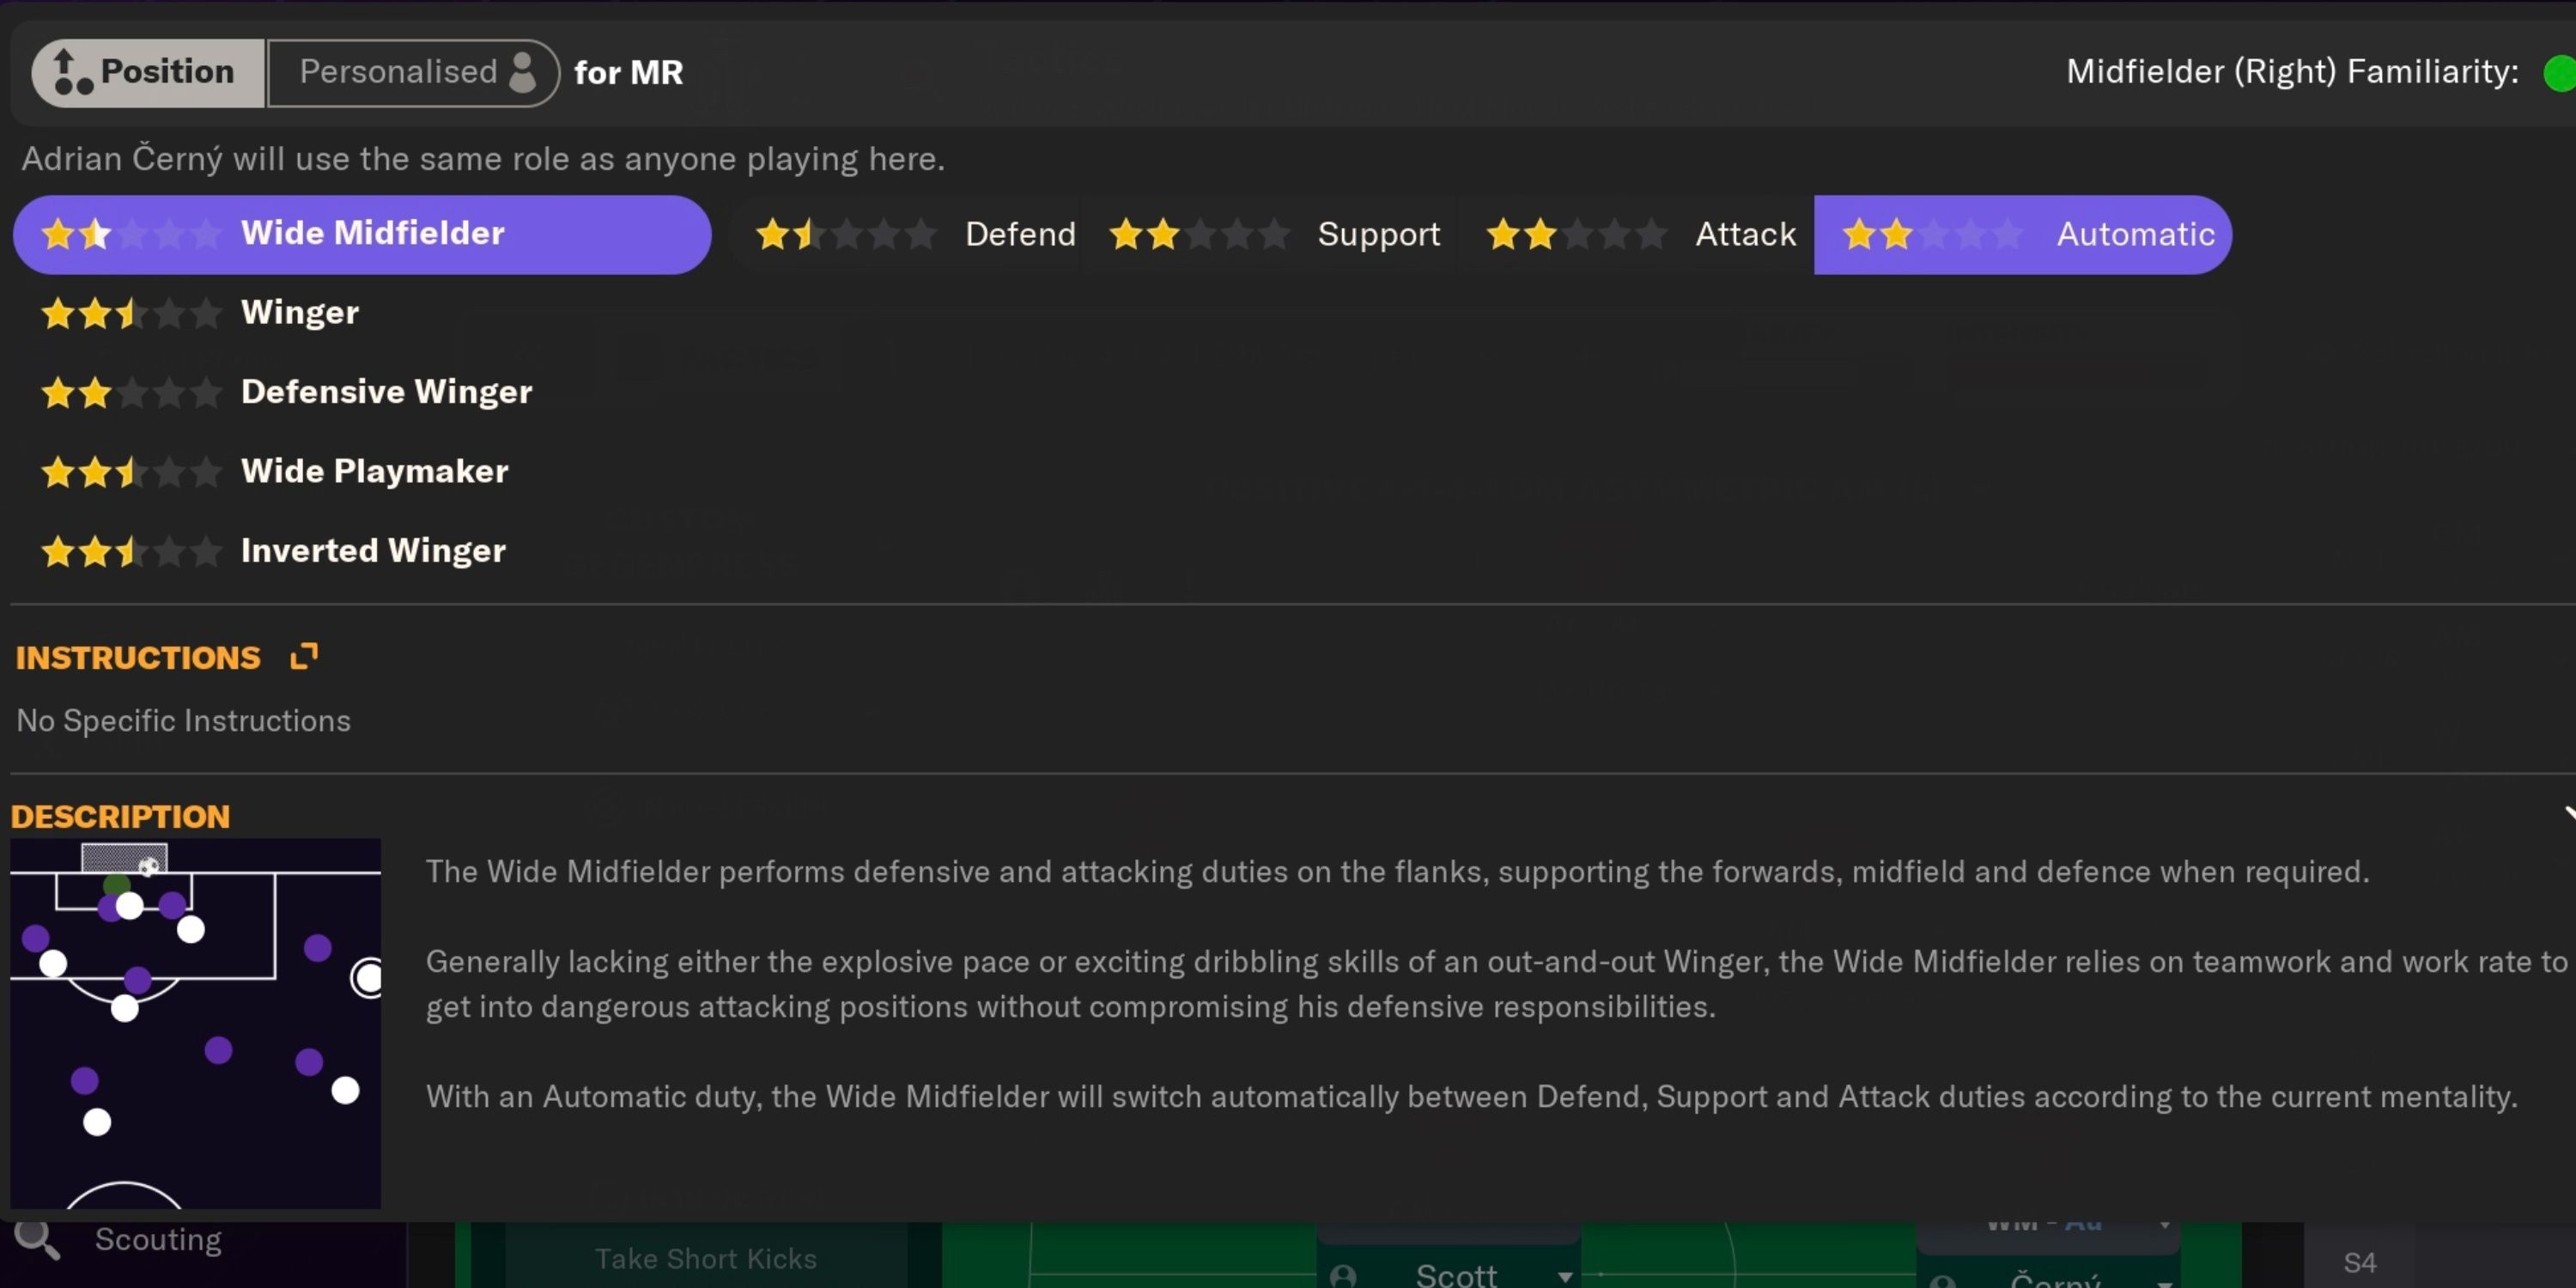2576x1288 pixels.
Task: Click the Take Short Kicks option
Action: tap(705, 1258)
